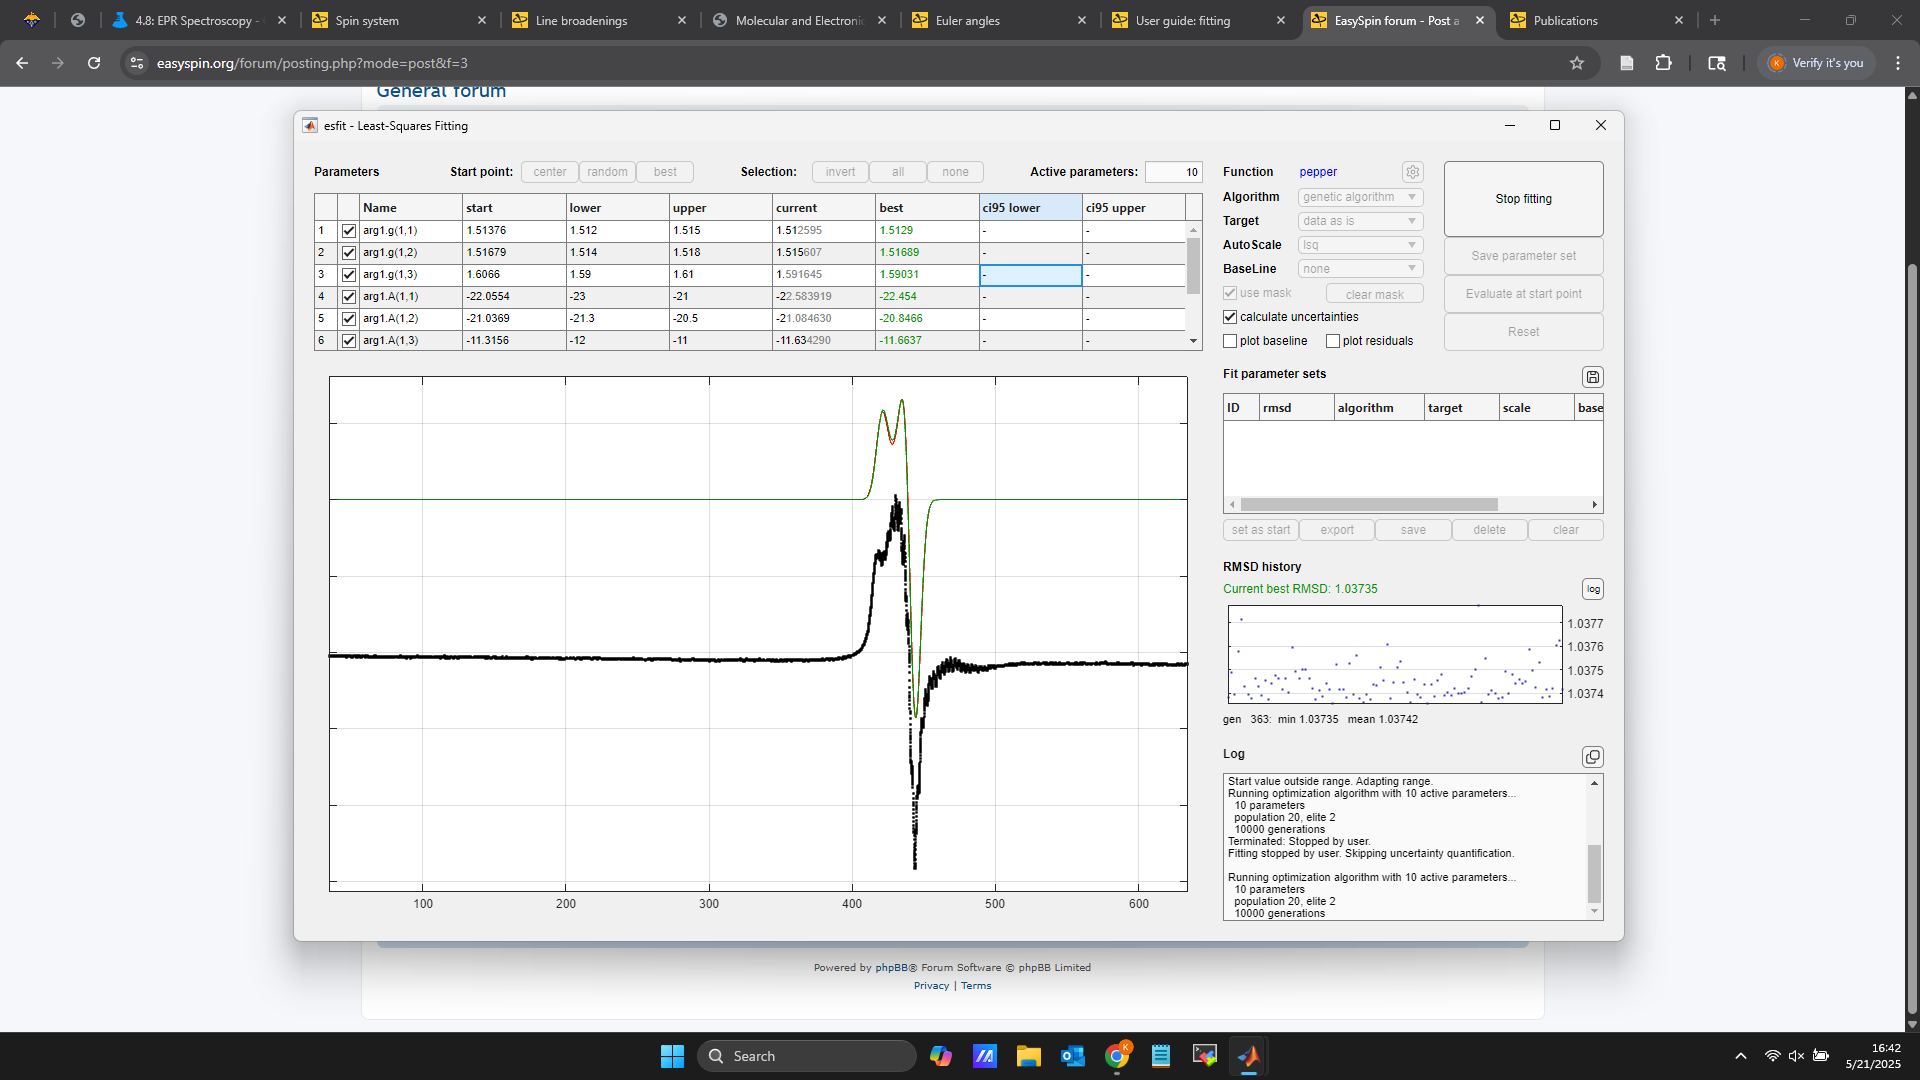
Task: Toggle log scale RMSD button
Action: 1593,589
